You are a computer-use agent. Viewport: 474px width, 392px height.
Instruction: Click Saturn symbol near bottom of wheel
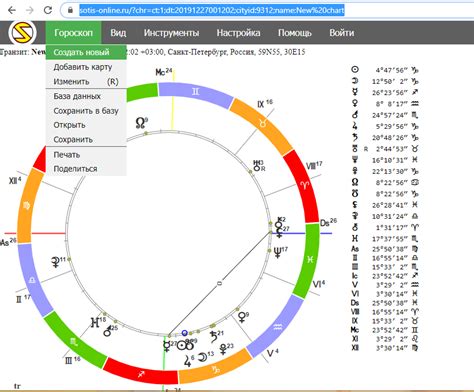[x=214, y=337]
